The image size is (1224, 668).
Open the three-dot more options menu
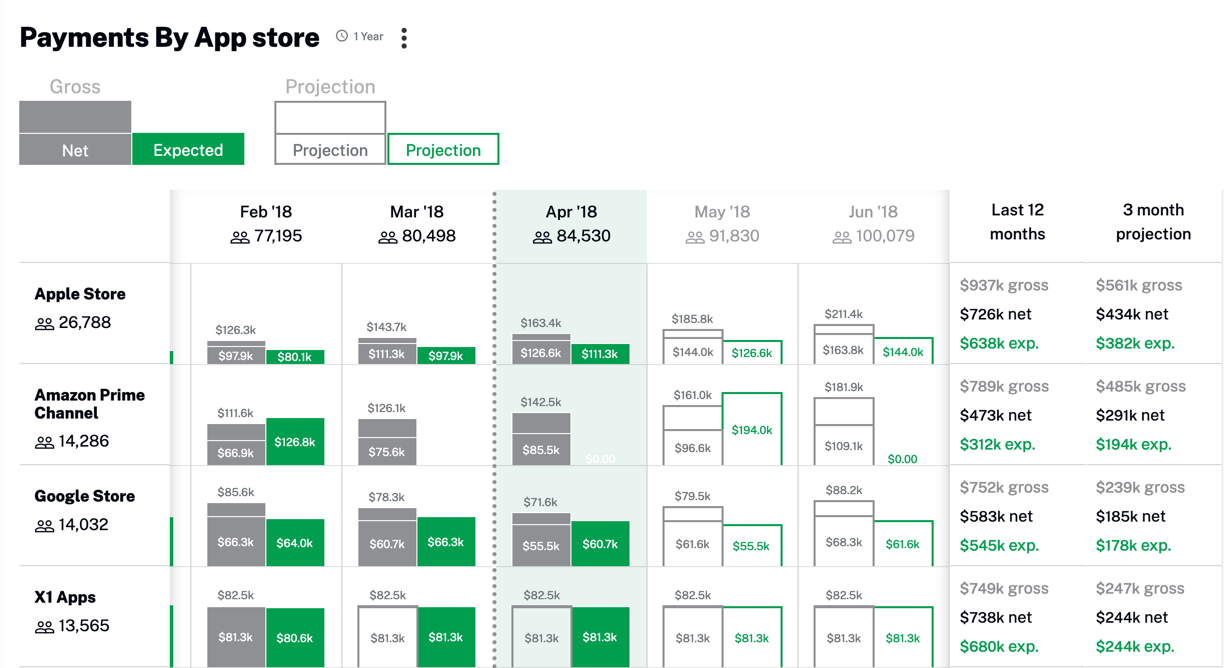[404, 38]
